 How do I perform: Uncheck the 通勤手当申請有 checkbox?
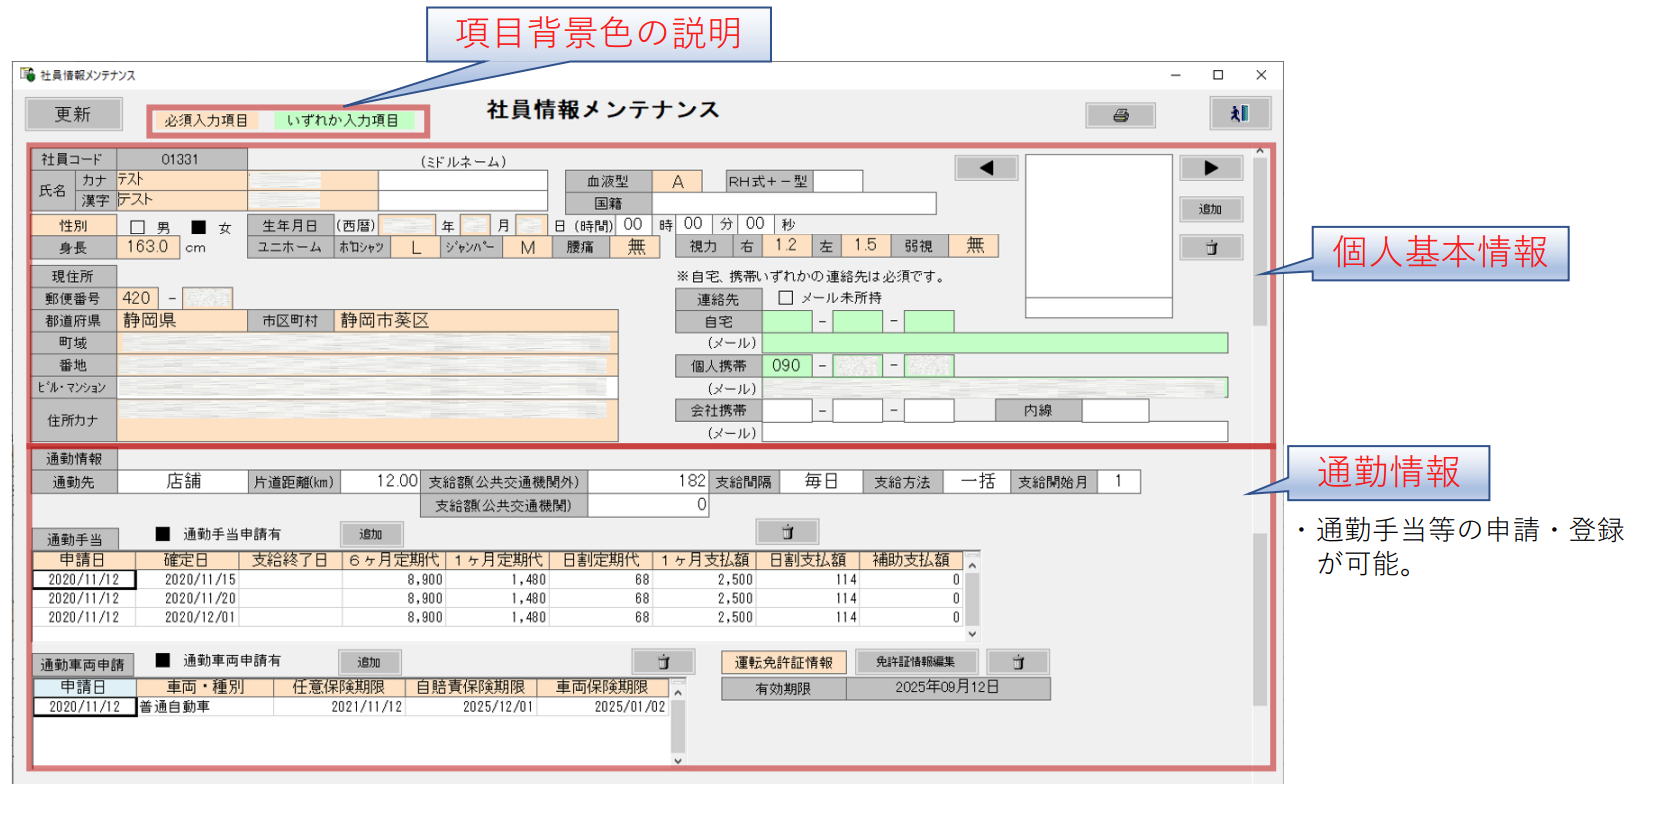pos(163,534)
